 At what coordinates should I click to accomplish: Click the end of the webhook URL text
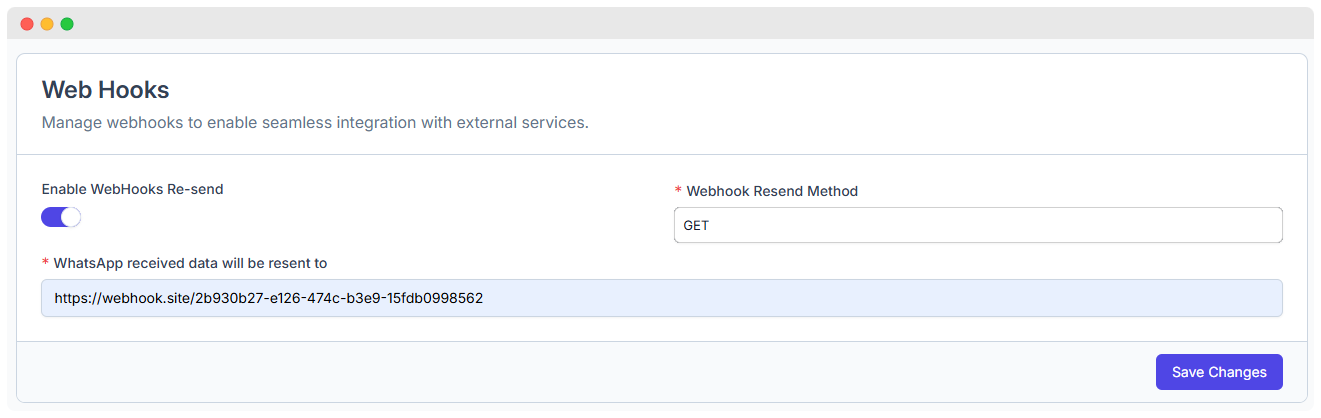point(483,298)
